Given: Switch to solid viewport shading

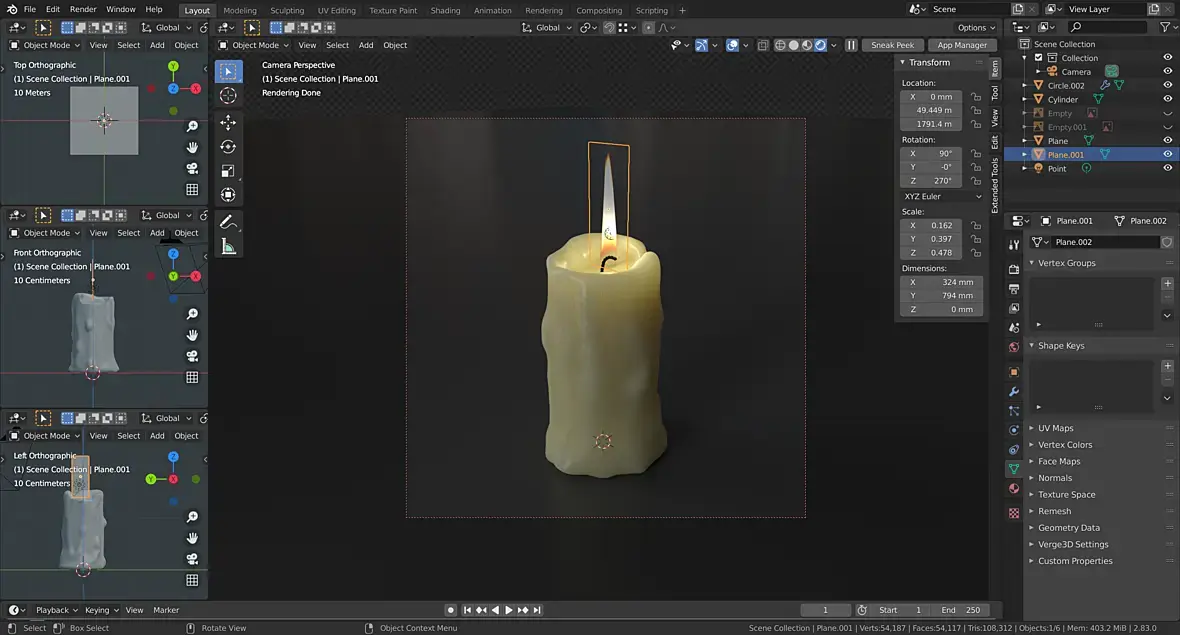Looking at the screenshot, I should click(x=793, y=45).
